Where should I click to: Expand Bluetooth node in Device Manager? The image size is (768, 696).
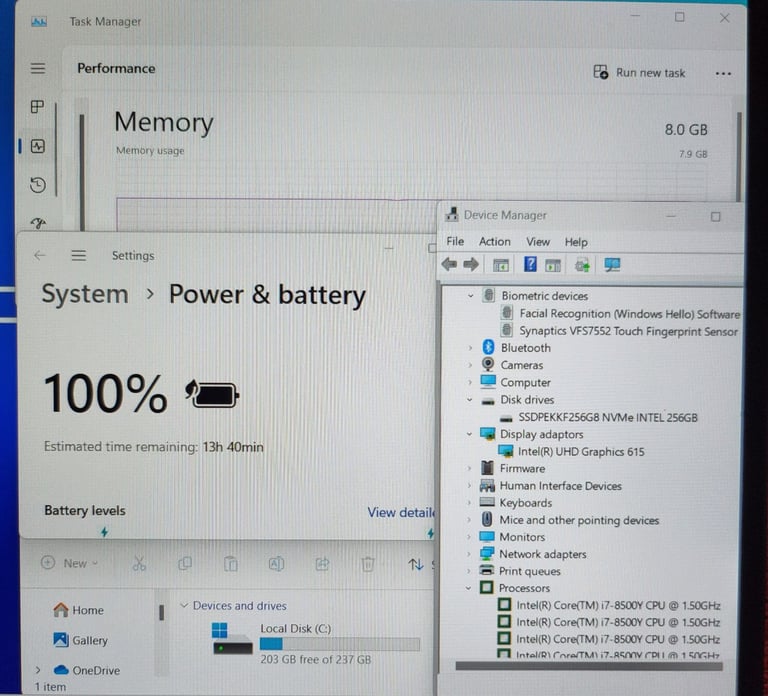[x=470, y=348]
